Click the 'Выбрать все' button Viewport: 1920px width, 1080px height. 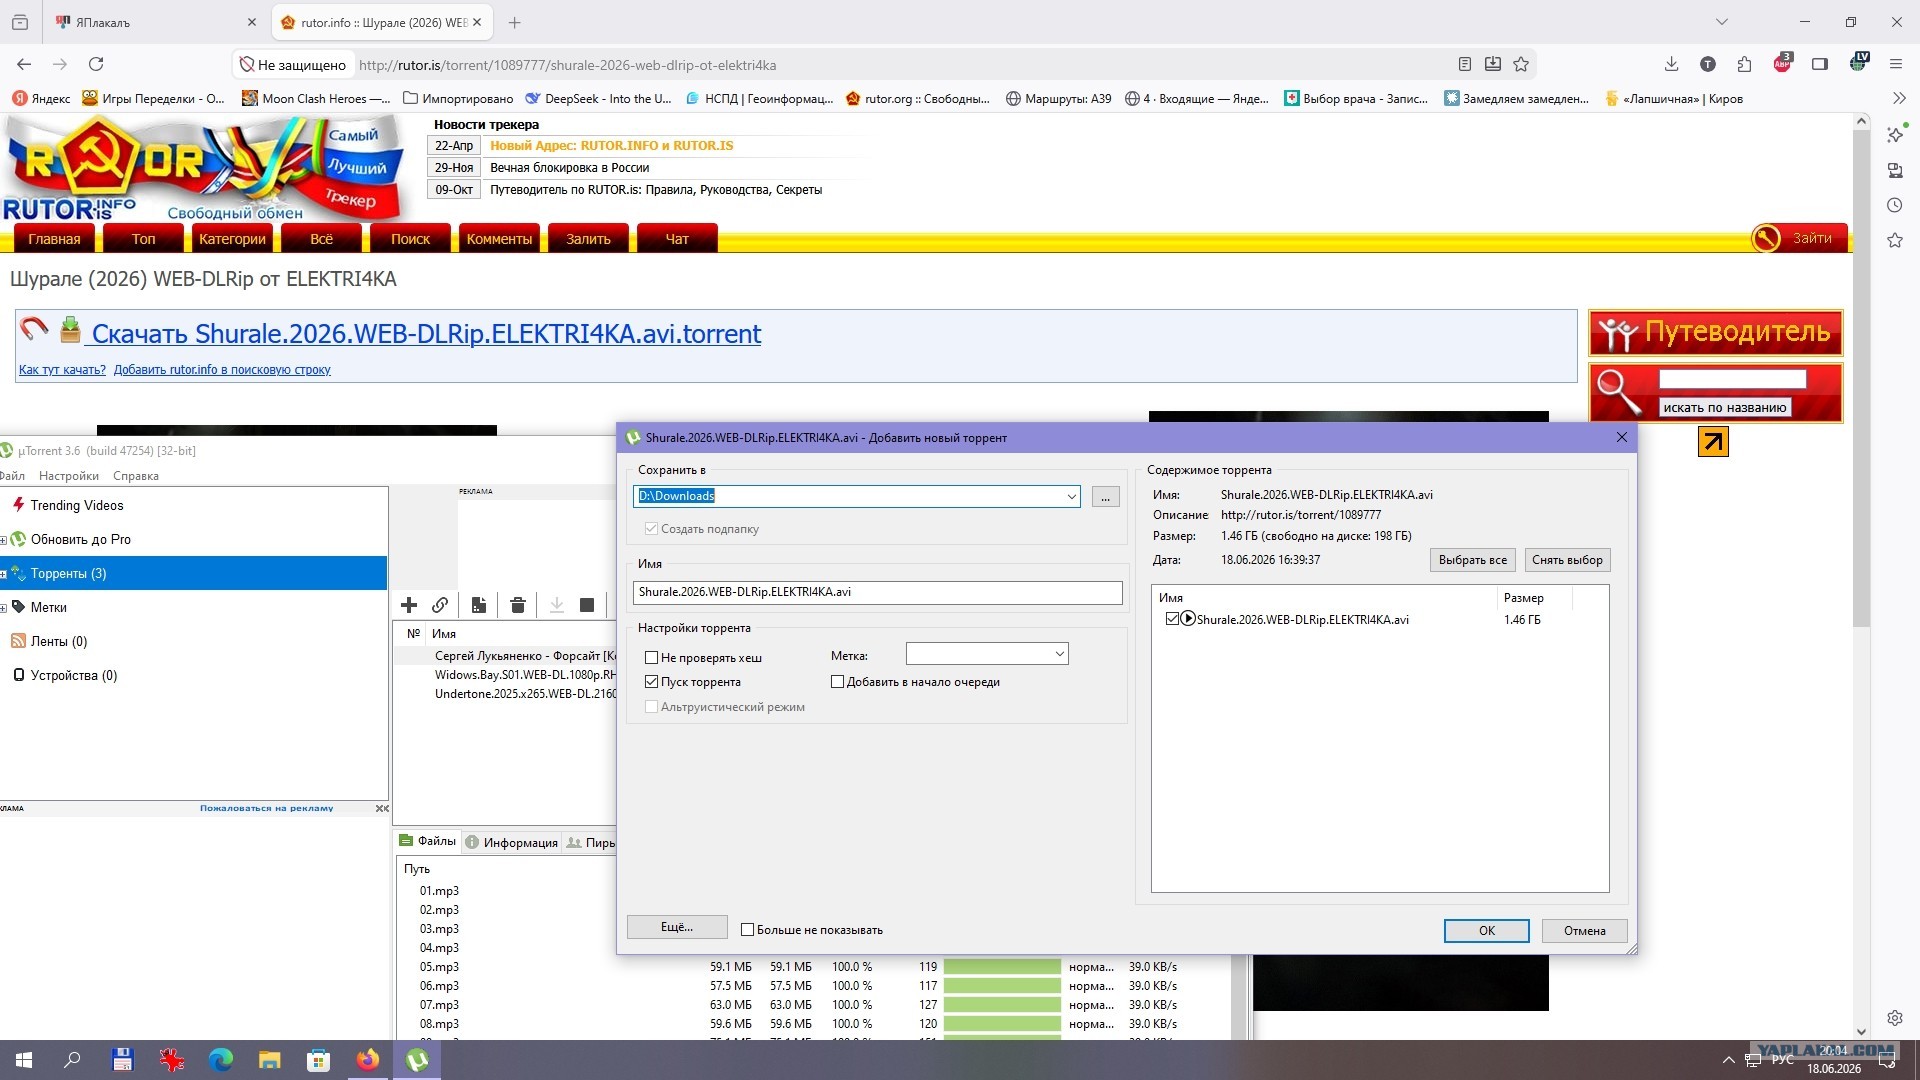click(1472, 560)
